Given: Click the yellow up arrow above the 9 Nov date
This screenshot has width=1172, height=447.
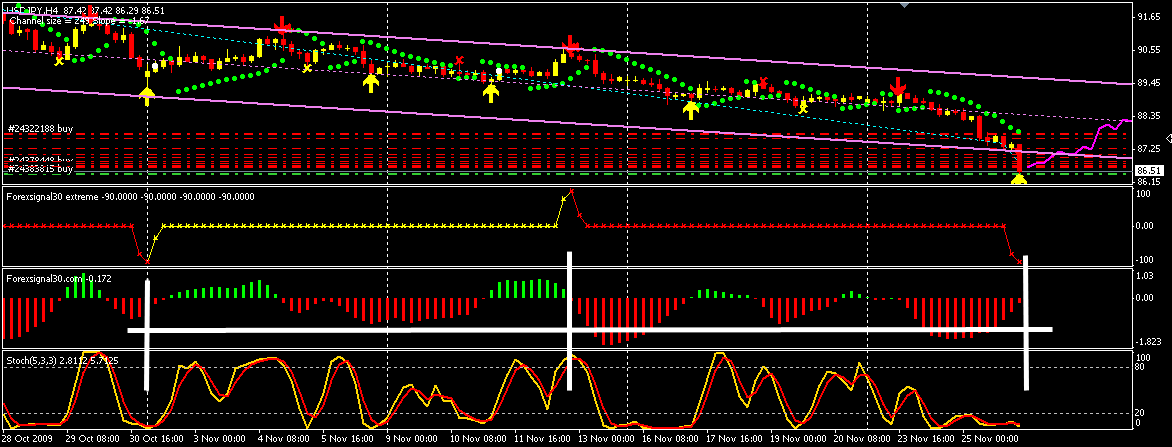Looking at the screenshot, I should tap(371, 82).
